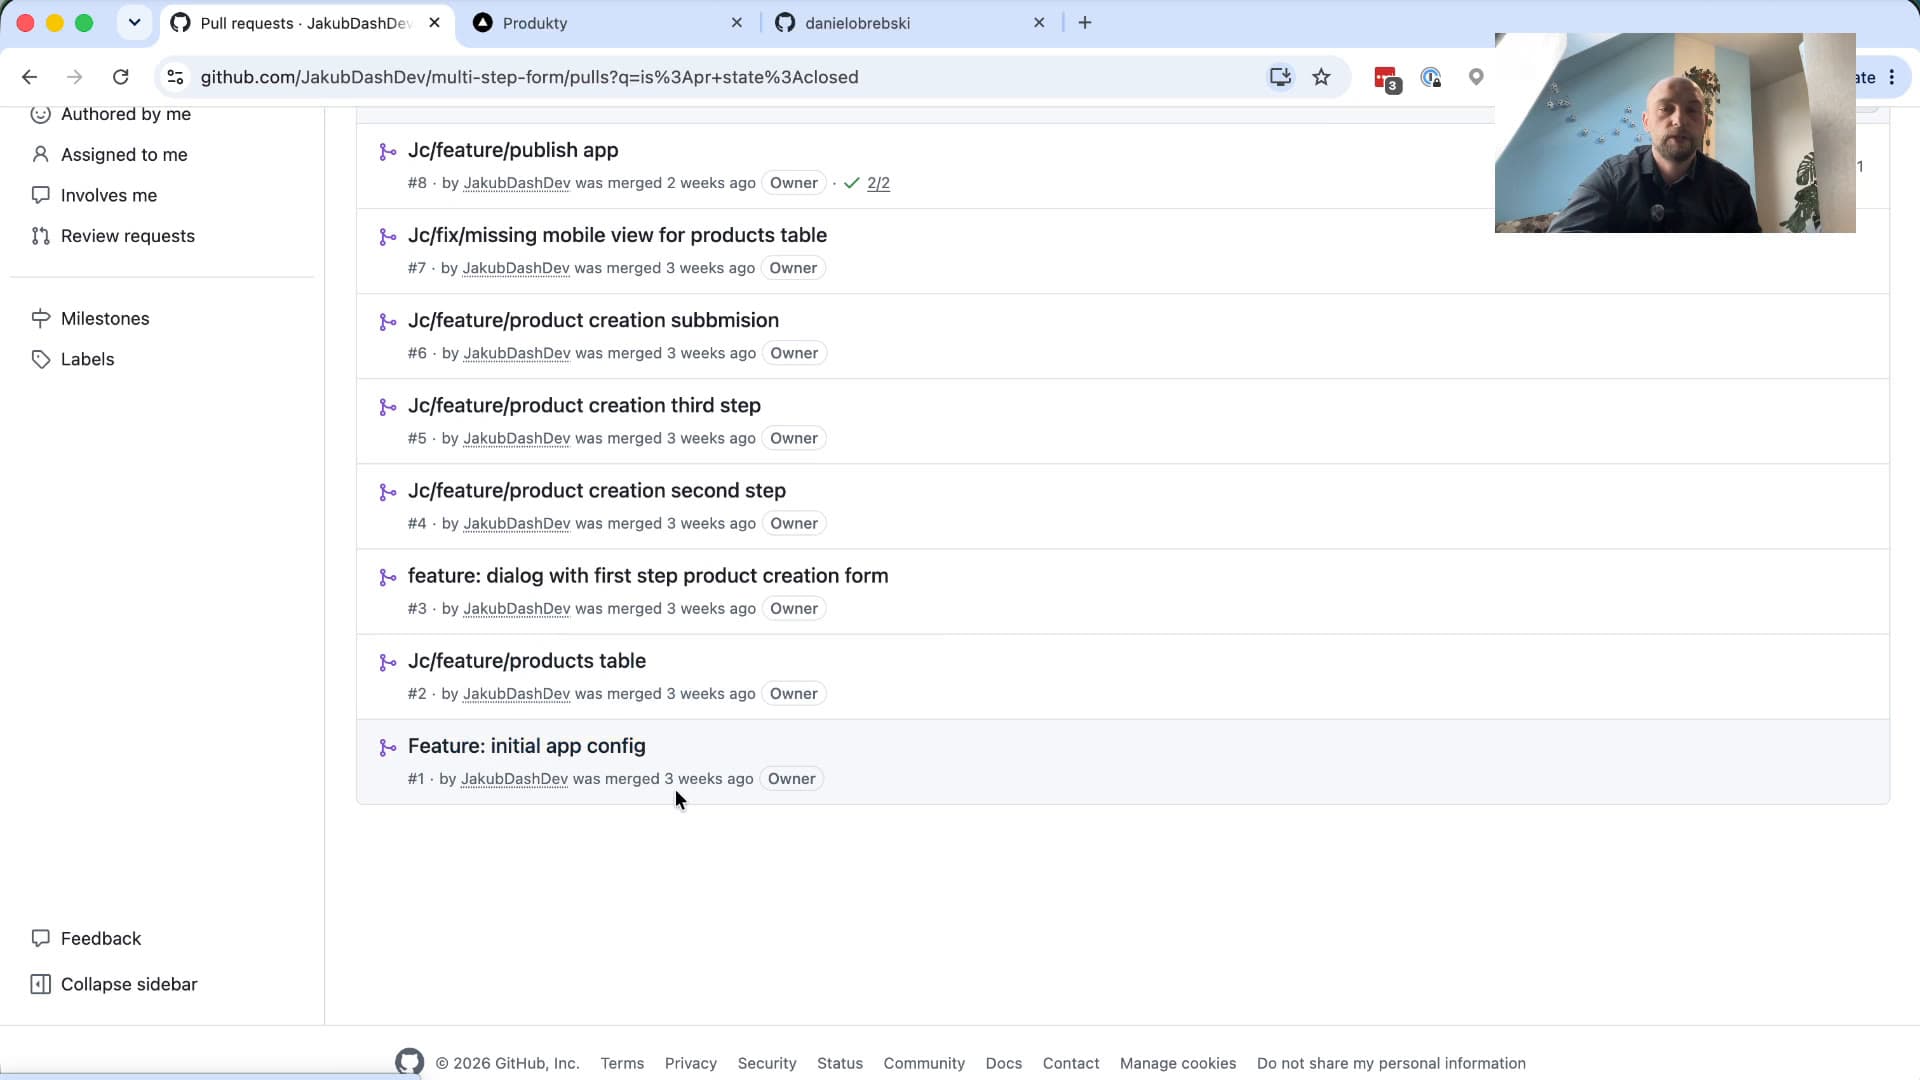Open the Chrome three-dot menu

pos(1892,77)
